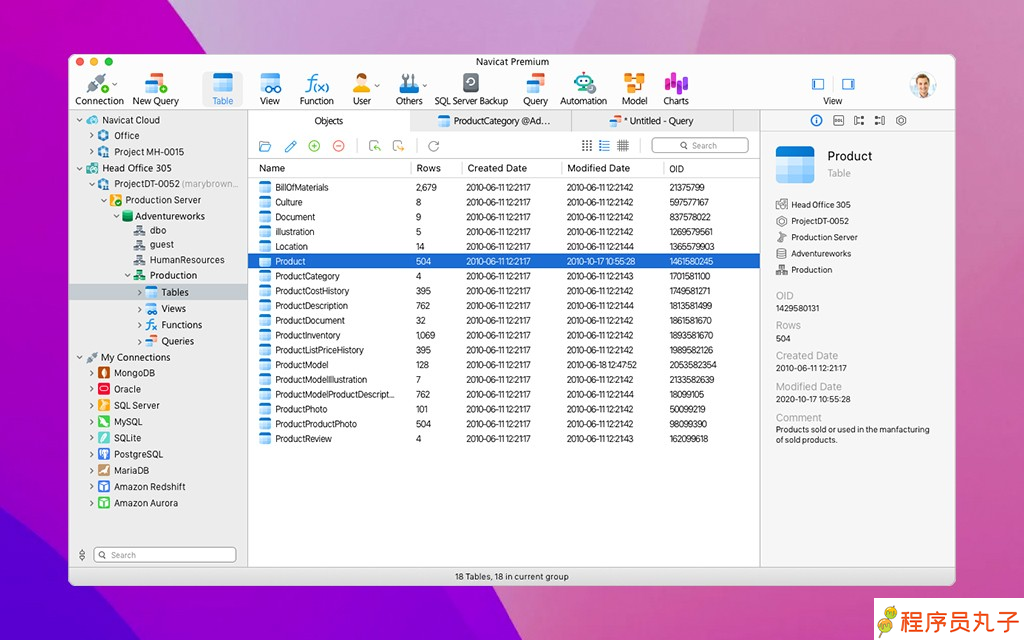Select the ProductModel table row
This screenshot has height=640, width=1024.
504,365
